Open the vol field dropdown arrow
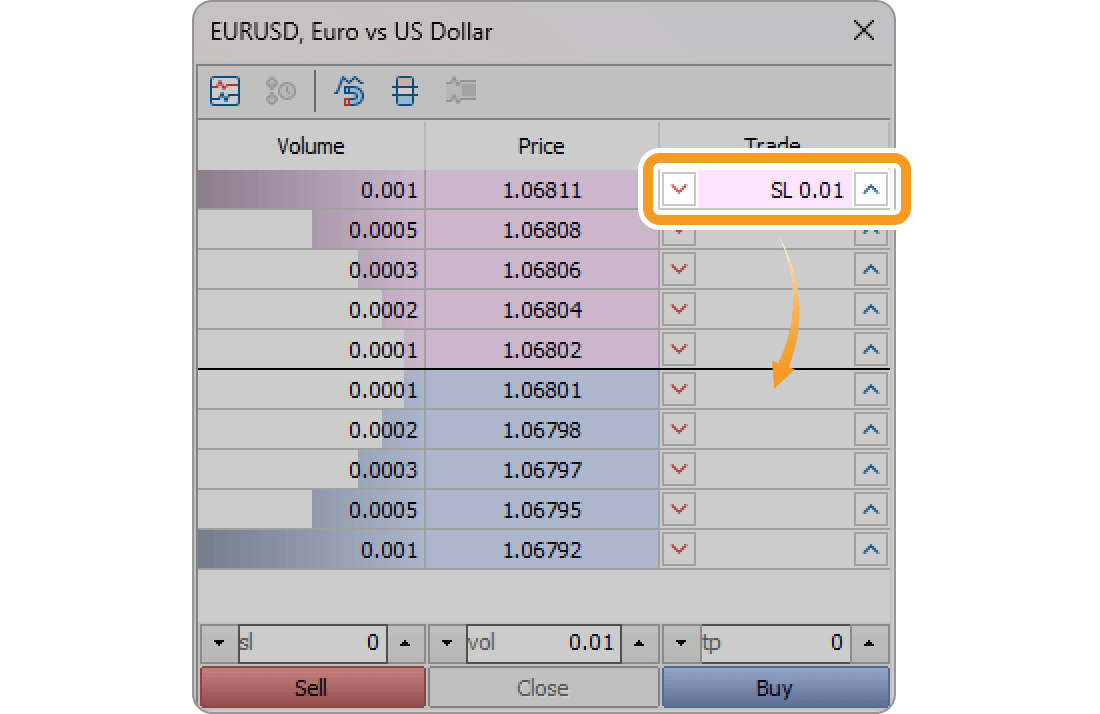The image size is (1100, 714). (446, 643)
